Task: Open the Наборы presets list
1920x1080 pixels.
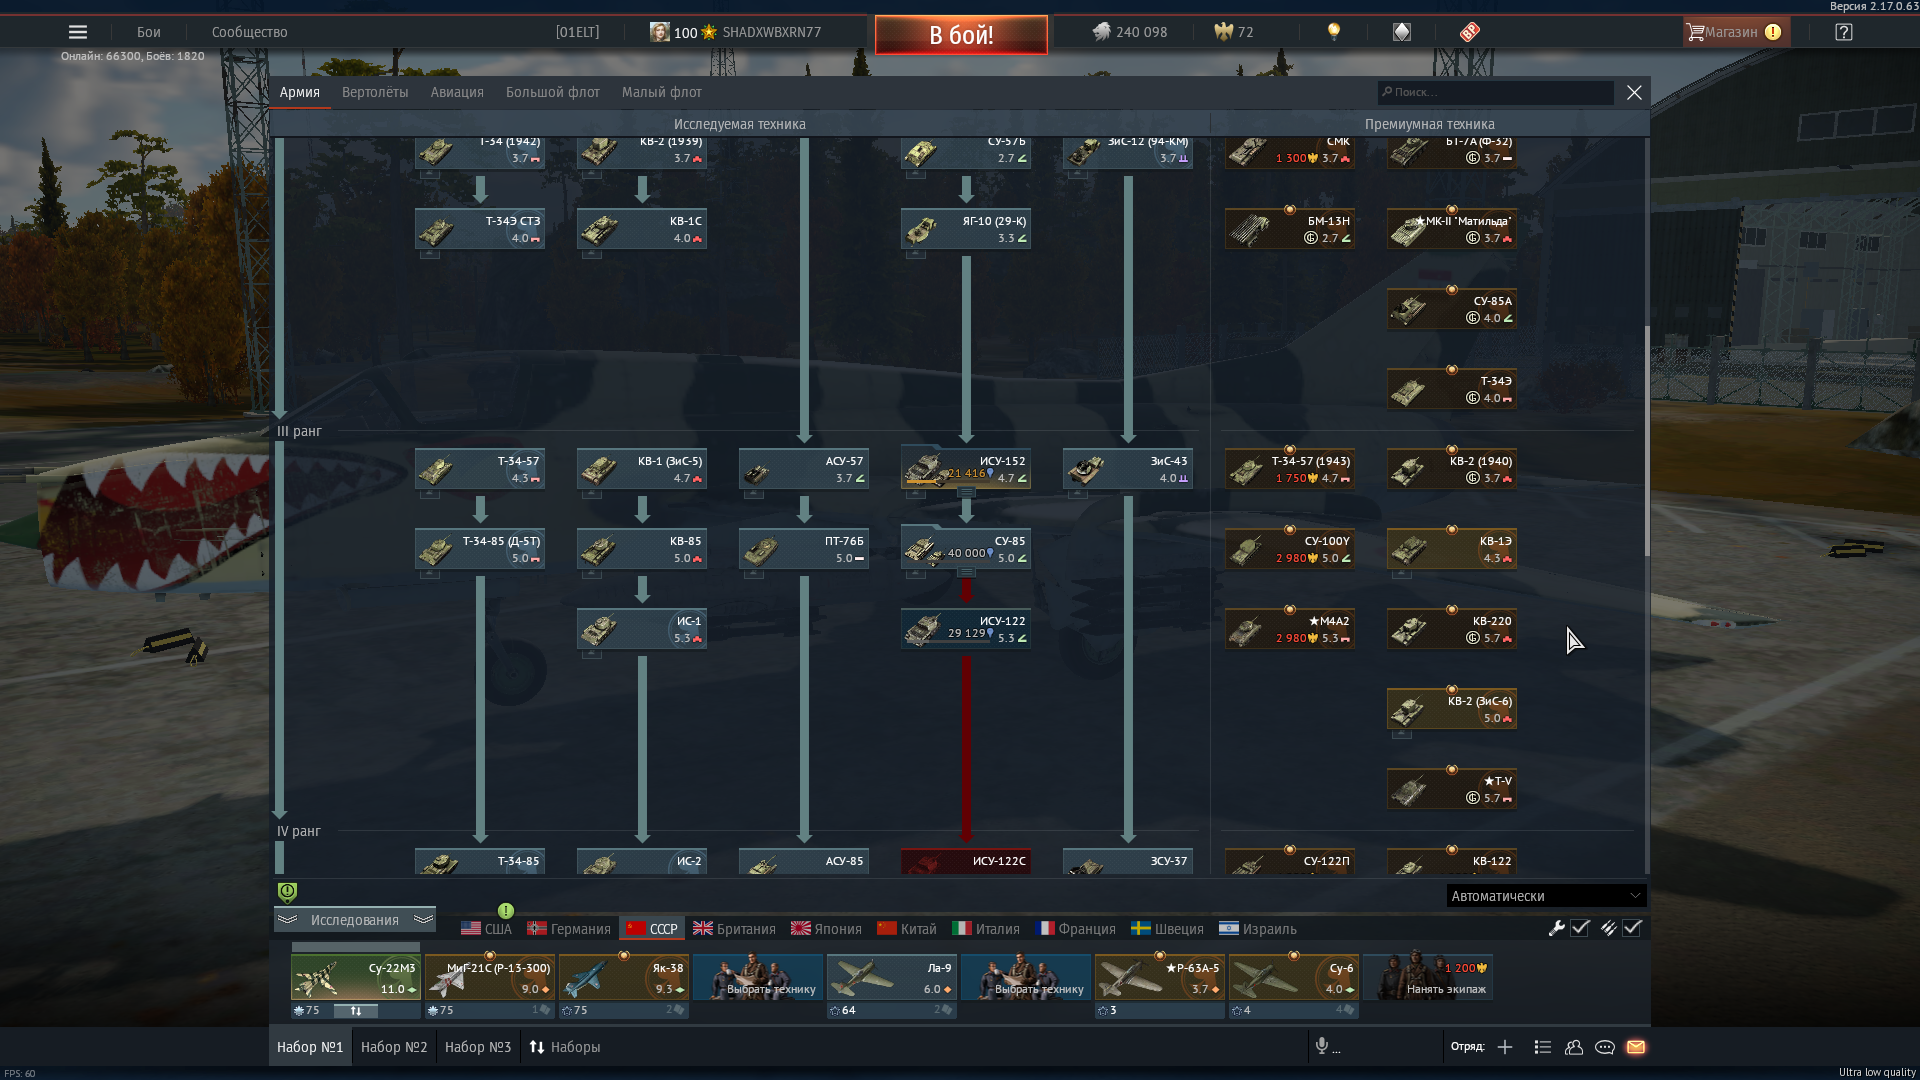Action: click(565, 1047)
